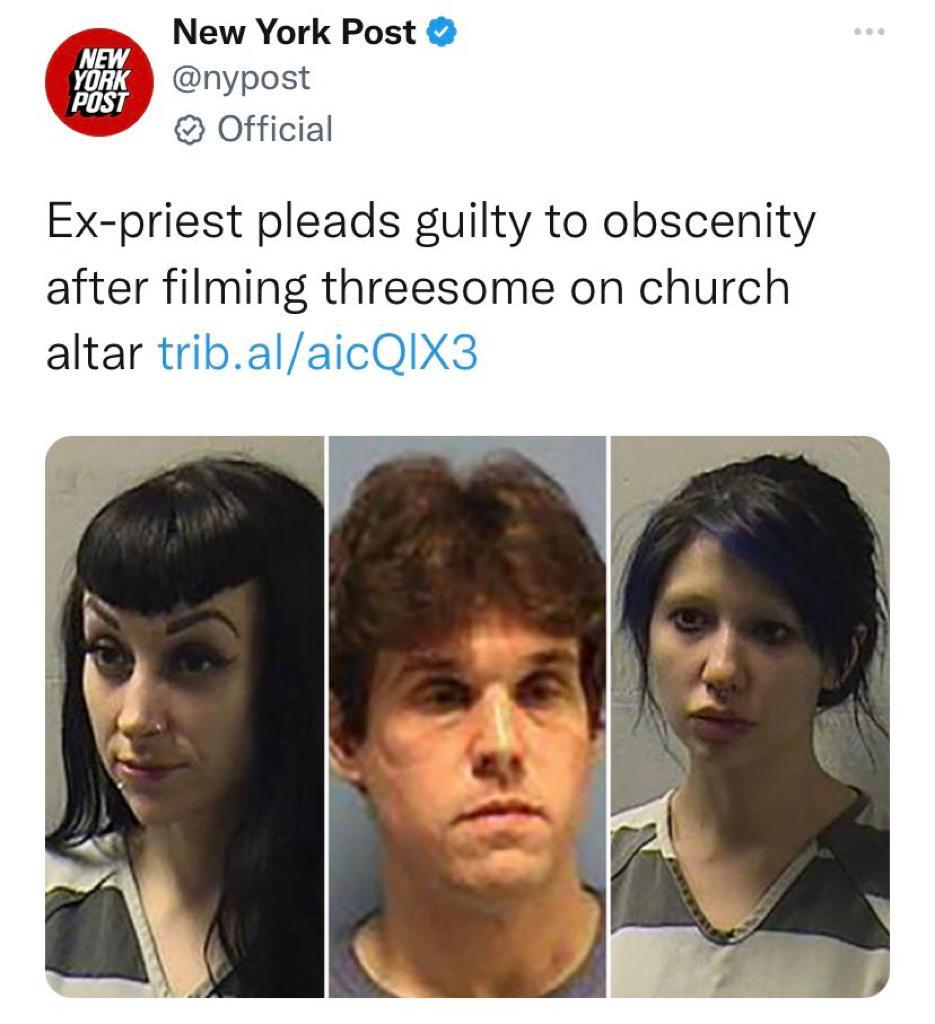Visit the @nypost handle
Viewport: 935px width, 1024px height.
click(241, 79)
